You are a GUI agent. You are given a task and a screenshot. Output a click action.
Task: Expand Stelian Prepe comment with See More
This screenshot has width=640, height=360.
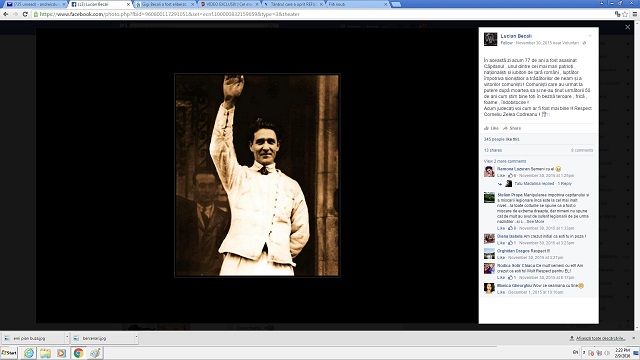pos(536,221)
